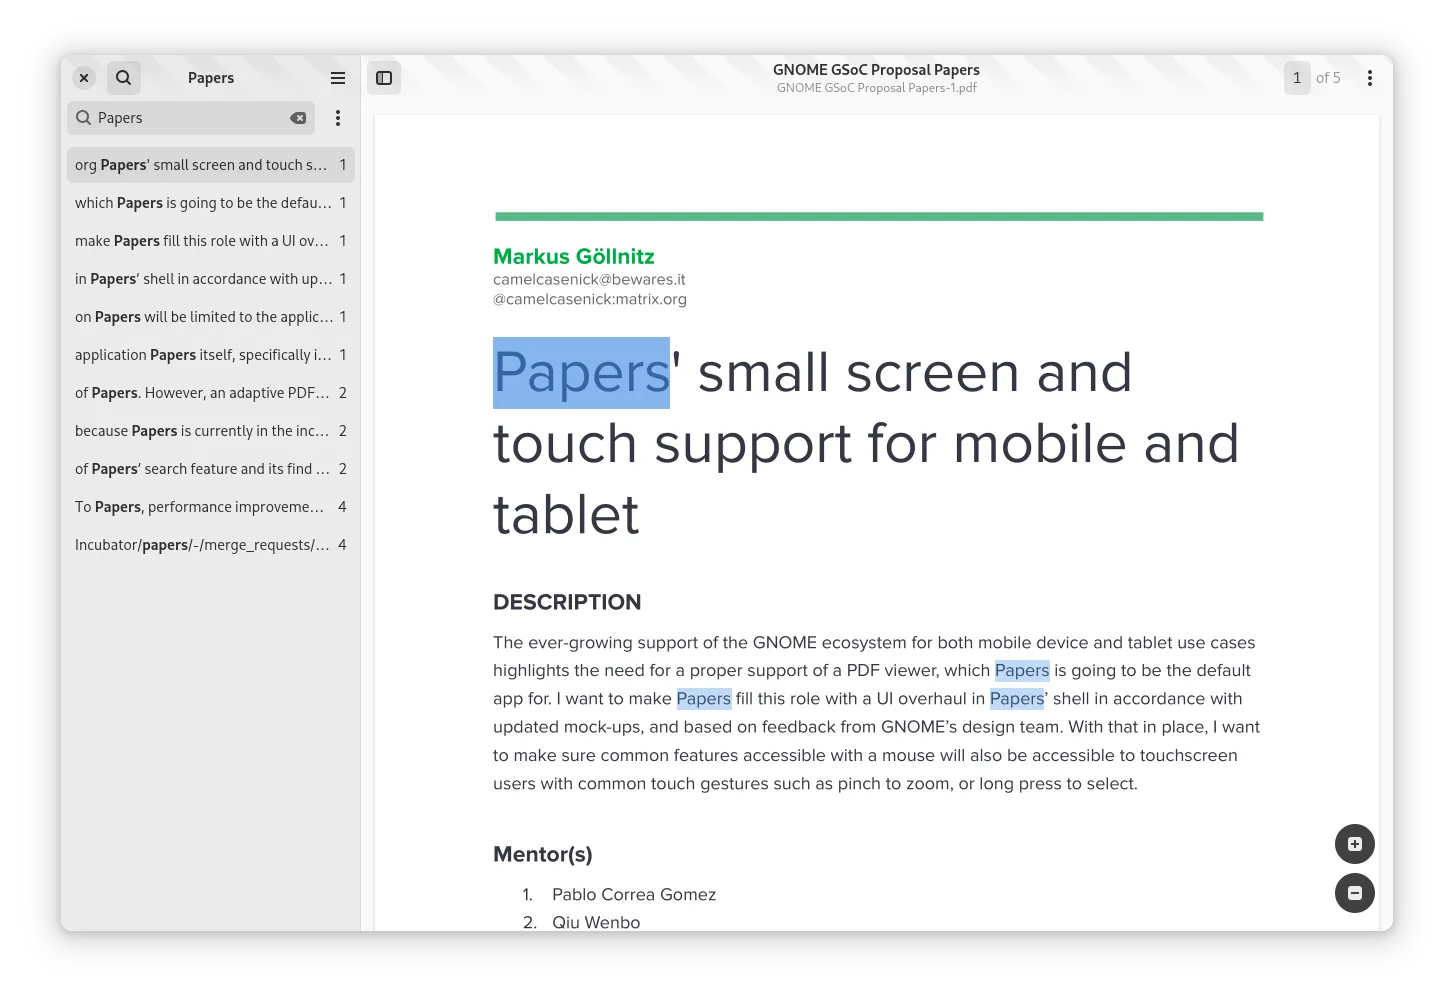The image size is (1454, 998).
Task: Toggle the search magnifier button
Action: 123,78
